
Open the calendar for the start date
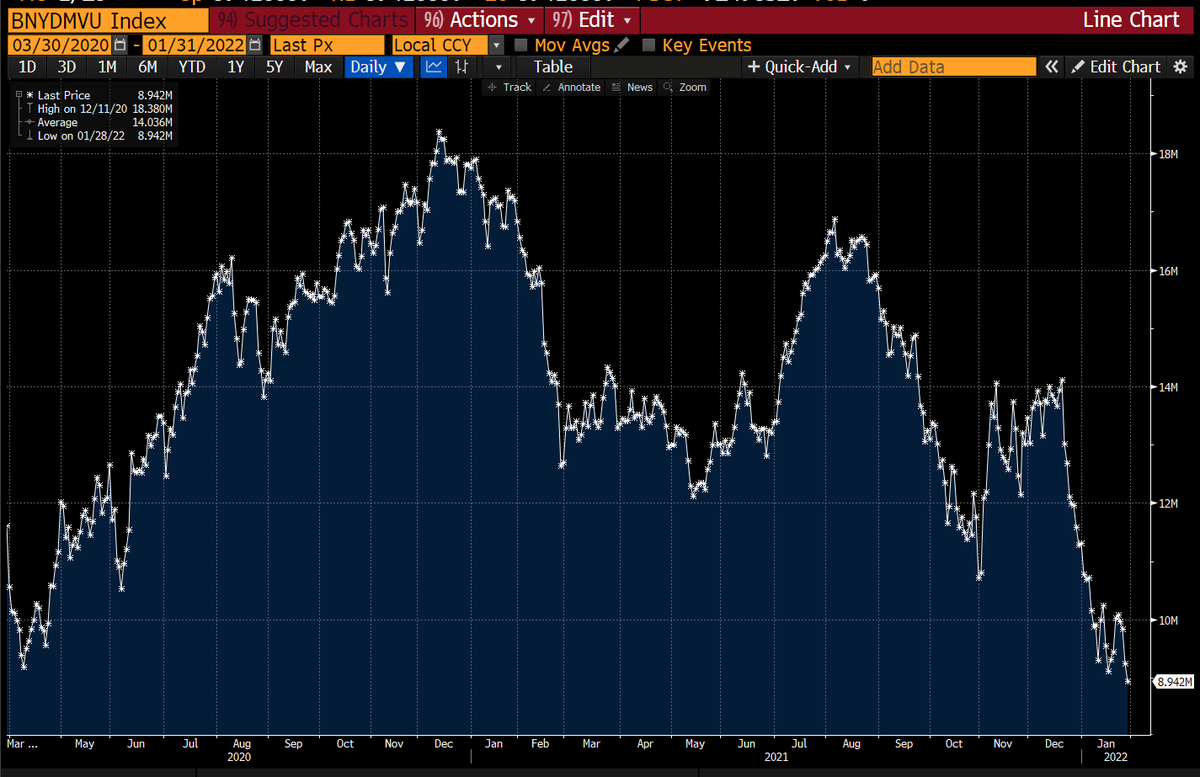[120, 44]
